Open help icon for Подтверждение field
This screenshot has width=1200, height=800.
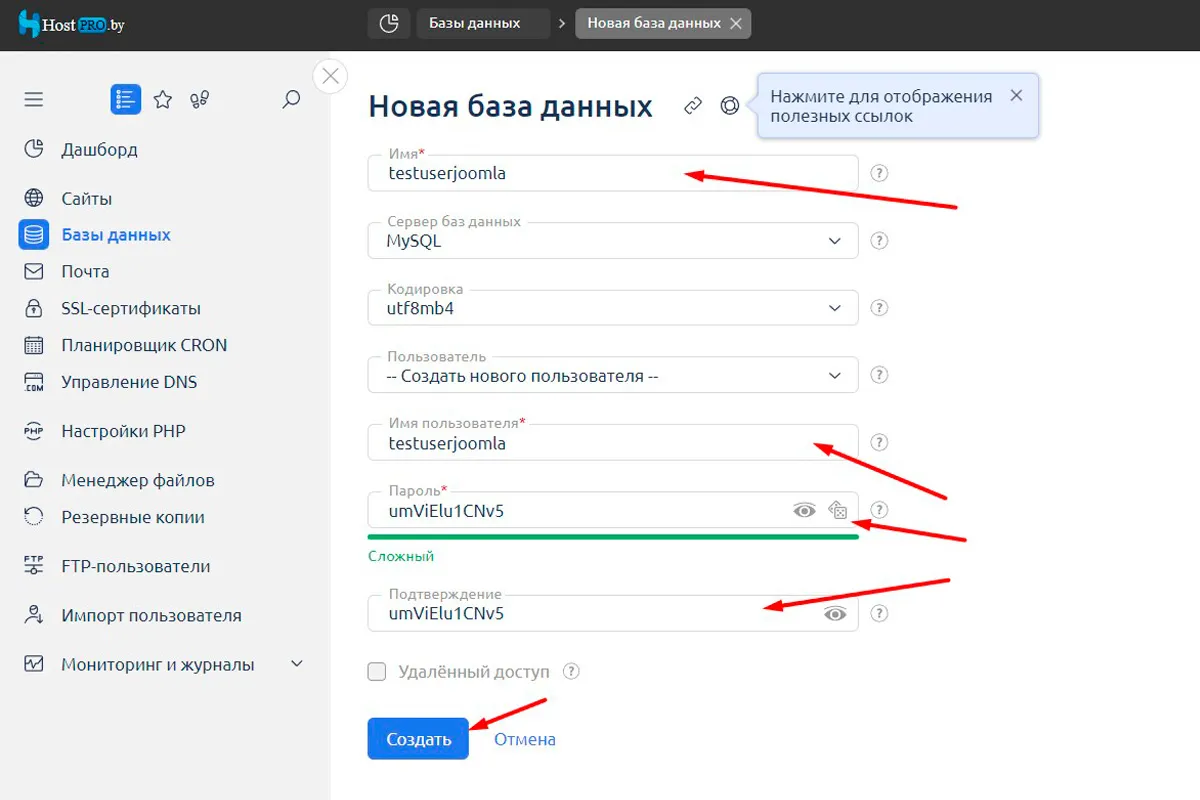coord(879,613)
